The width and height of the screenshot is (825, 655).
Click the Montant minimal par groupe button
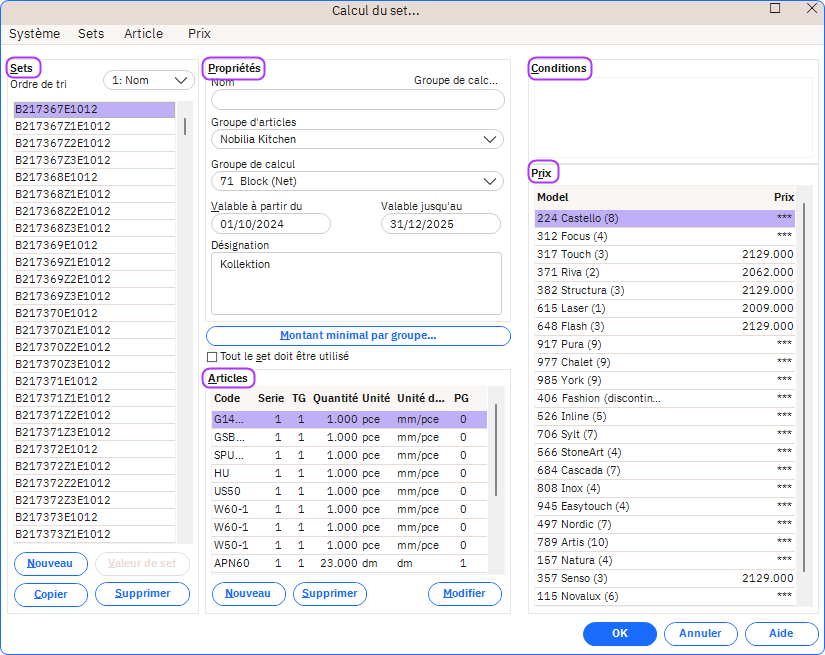[x=358, y=336]
